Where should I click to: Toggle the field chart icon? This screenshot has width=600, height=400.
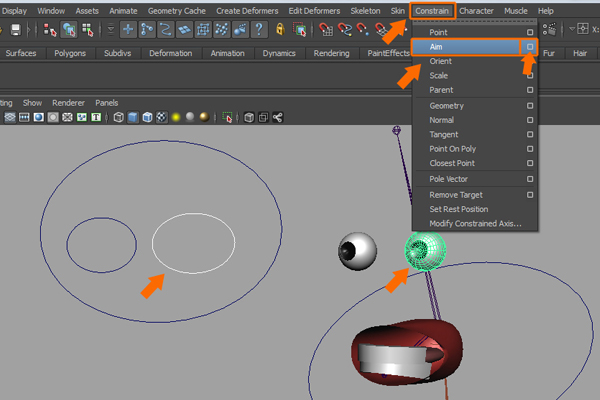click(67, 117)
